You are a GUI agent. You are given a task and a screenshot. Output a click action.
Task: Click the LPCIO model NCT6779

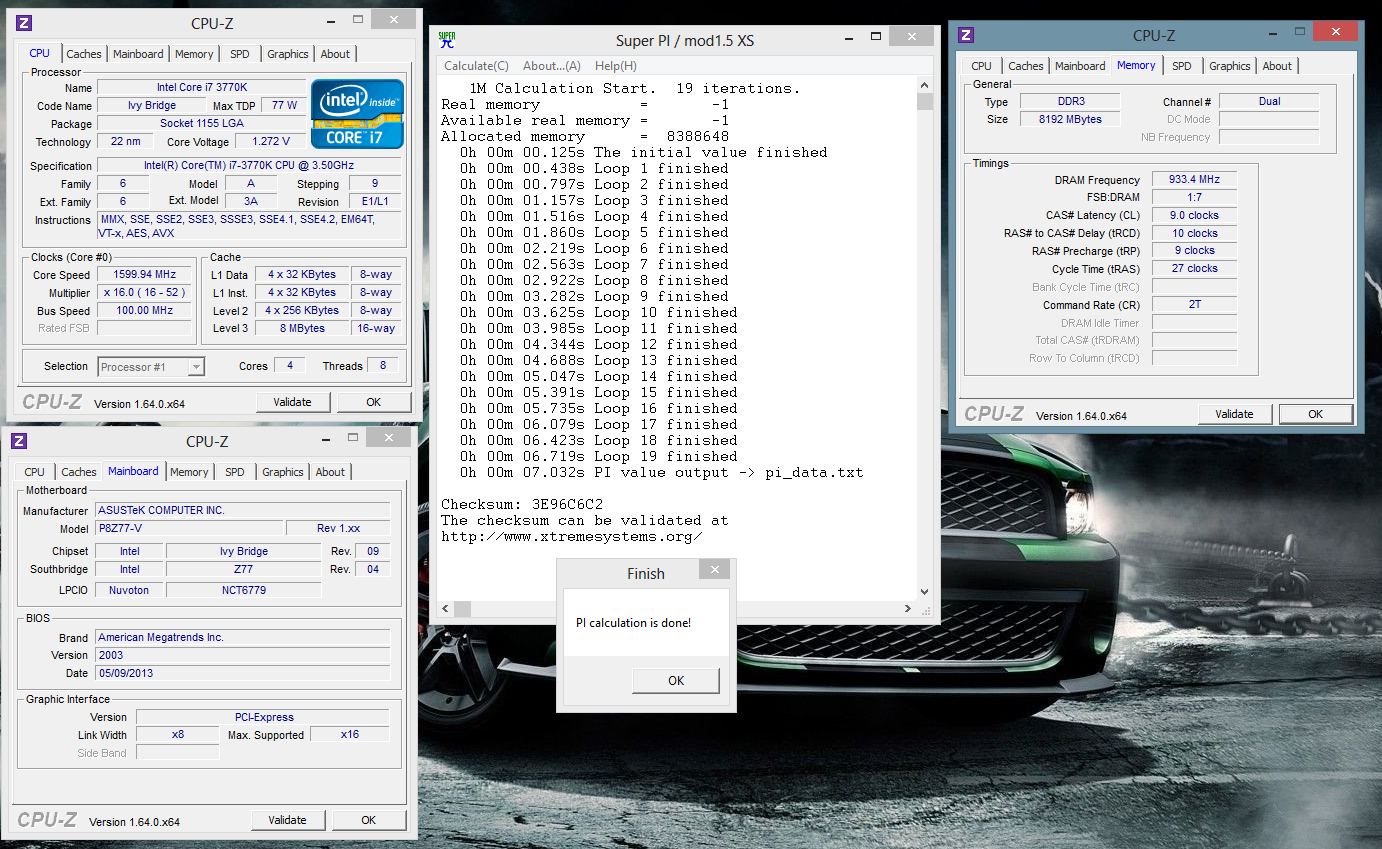pos(243,590)
